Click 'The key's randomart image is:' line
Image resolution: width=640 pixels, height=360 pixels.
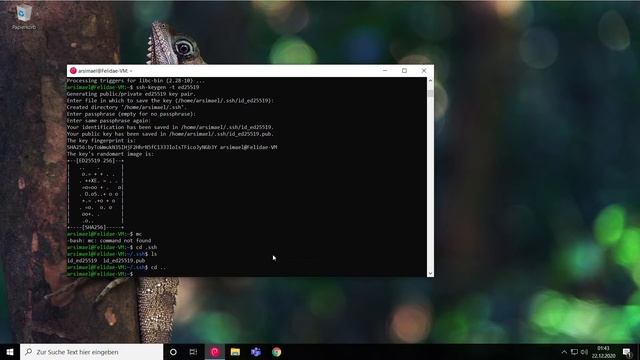(x=110, y=154)
